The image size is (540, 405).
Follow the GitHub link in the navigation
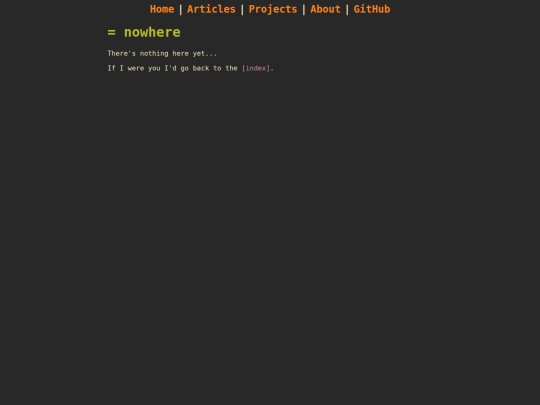click(372, 9)
